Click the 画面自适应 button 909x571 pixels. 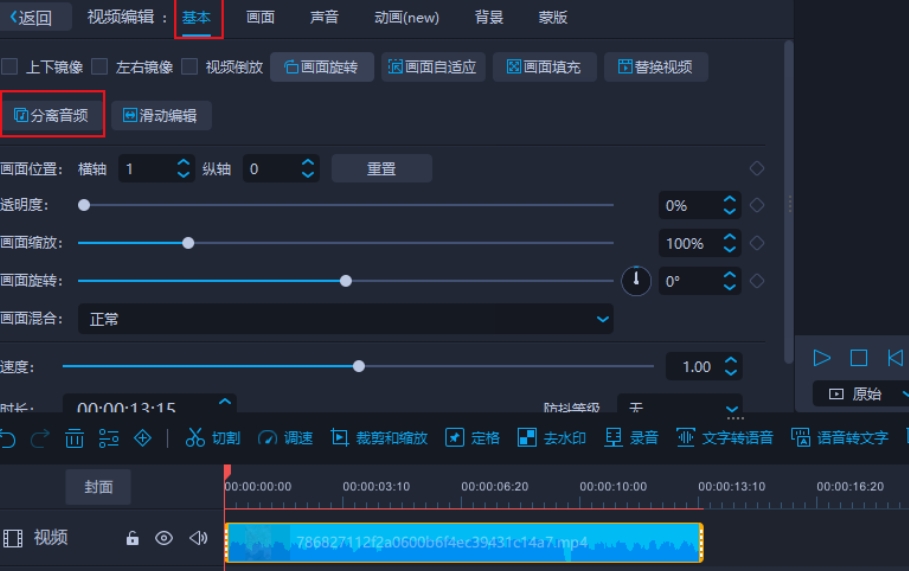click(433, 67)
